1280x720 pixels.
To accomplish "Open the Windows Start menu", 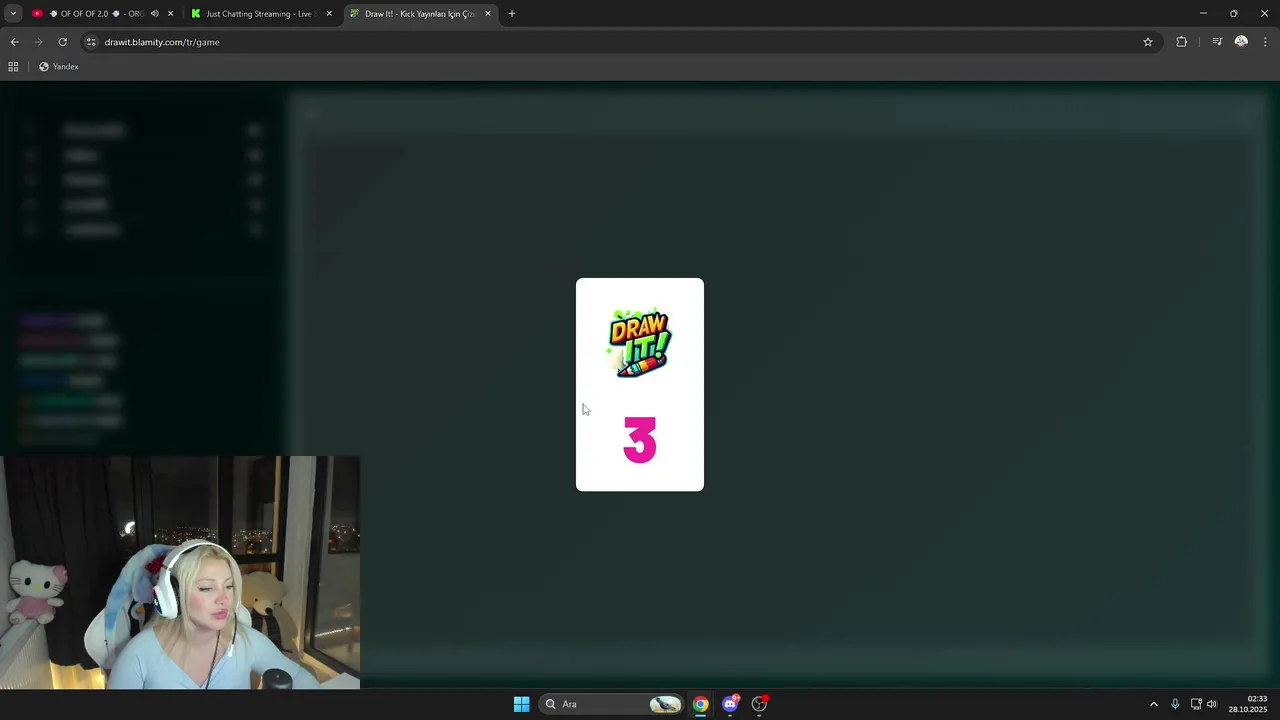I will point(521,704).
